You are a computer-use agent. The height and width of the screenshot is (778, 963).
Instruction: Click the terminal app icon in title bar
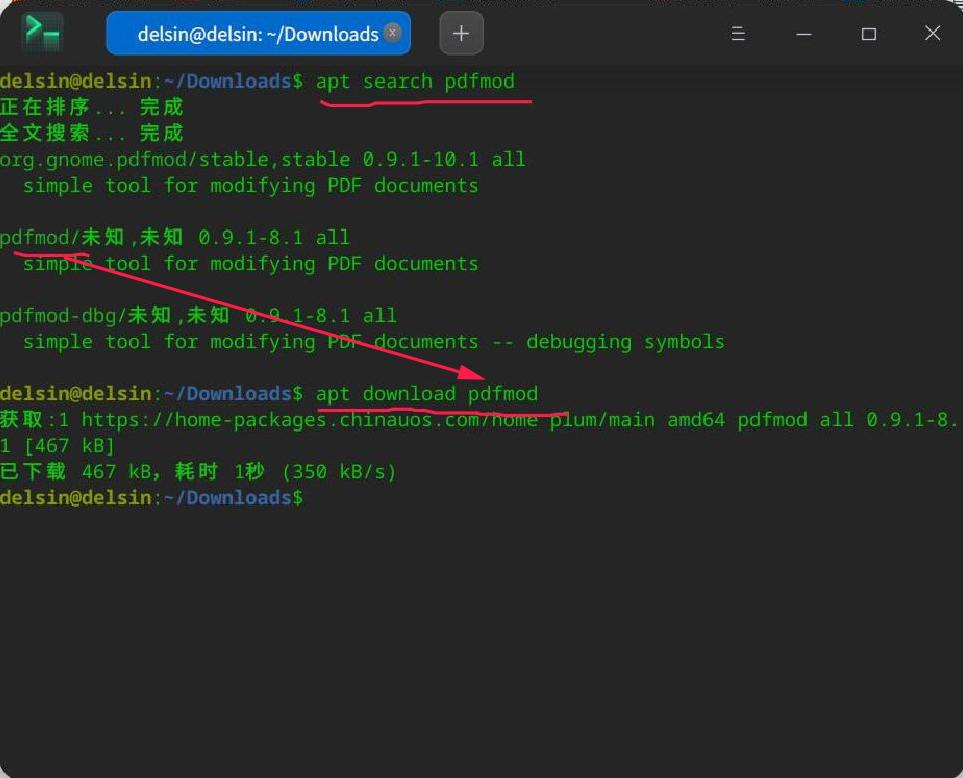pos(42,33)
